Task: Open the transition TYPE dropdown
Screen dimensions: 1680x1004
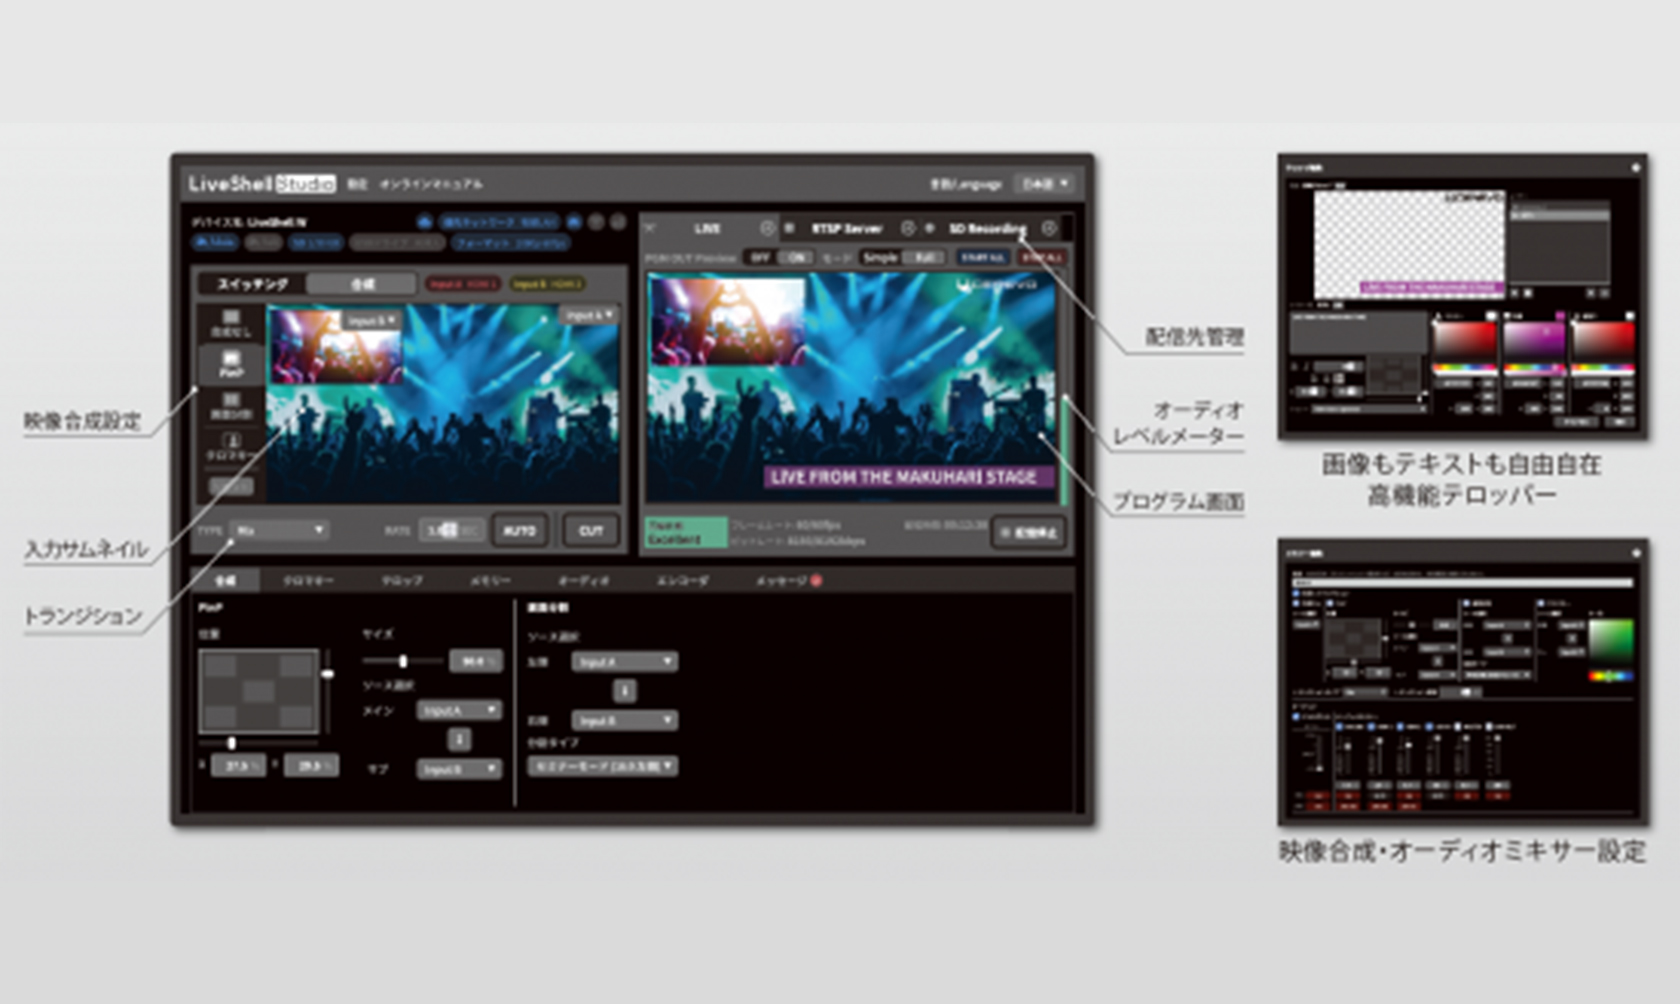Action: [280, 530]
